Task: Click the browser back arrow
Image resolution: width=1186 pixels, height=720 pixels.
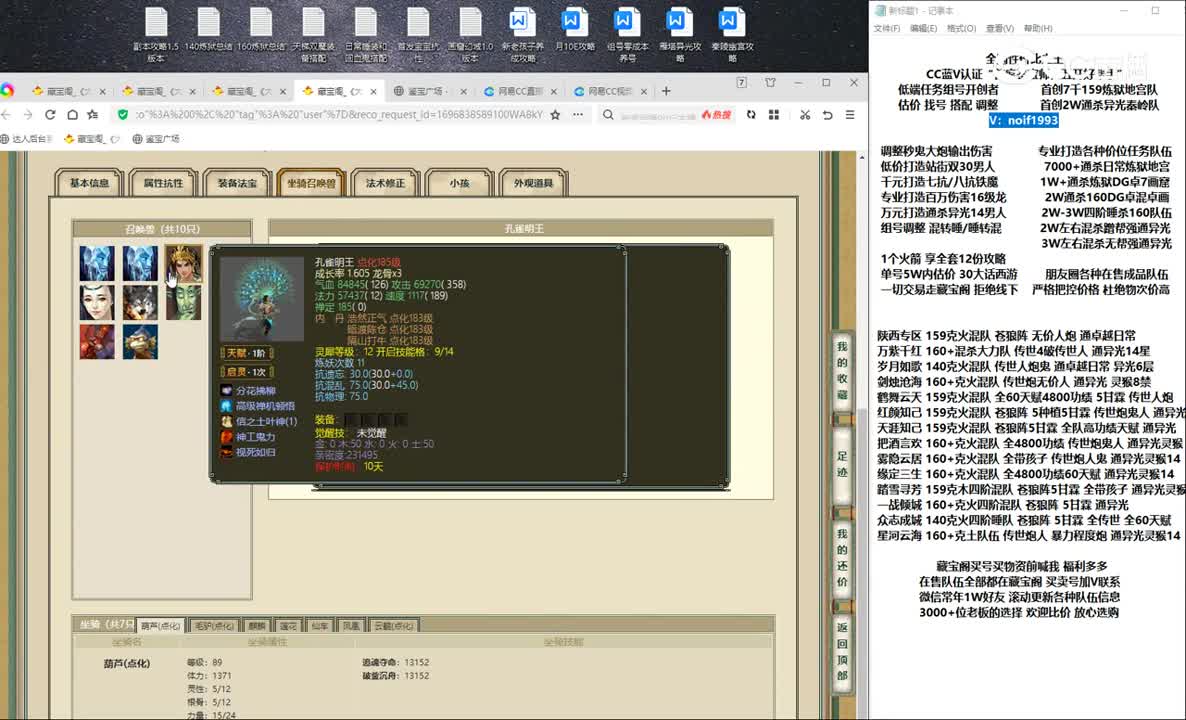Action: coord(6,115)
